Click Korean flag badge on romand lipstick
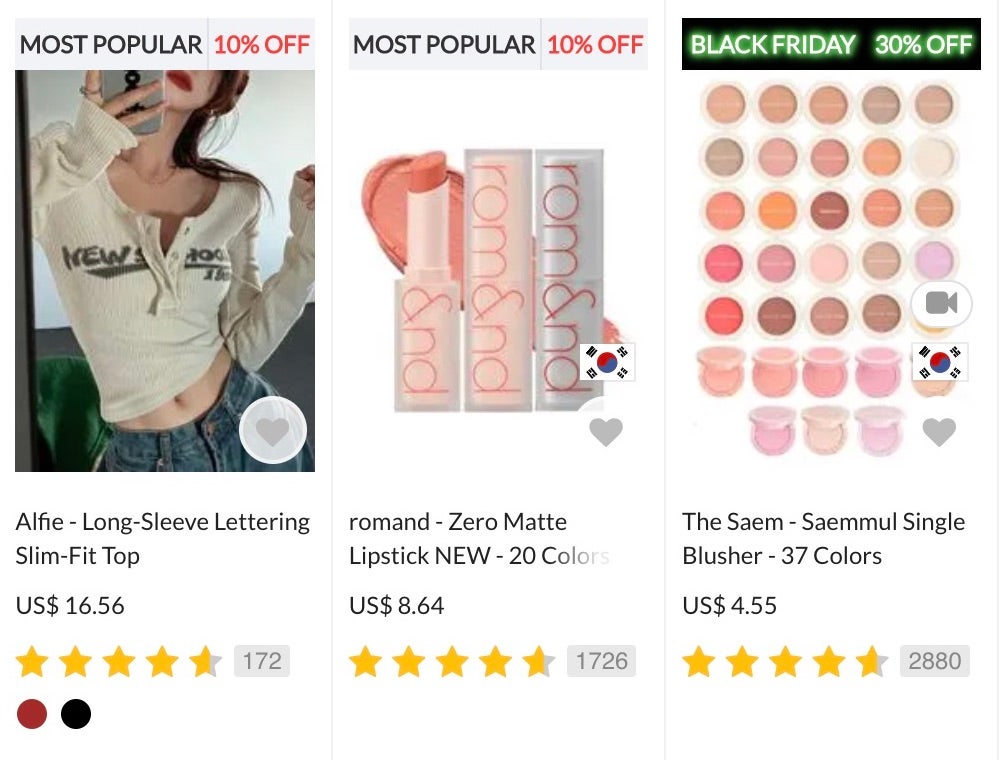 click(x=607, y=362)
